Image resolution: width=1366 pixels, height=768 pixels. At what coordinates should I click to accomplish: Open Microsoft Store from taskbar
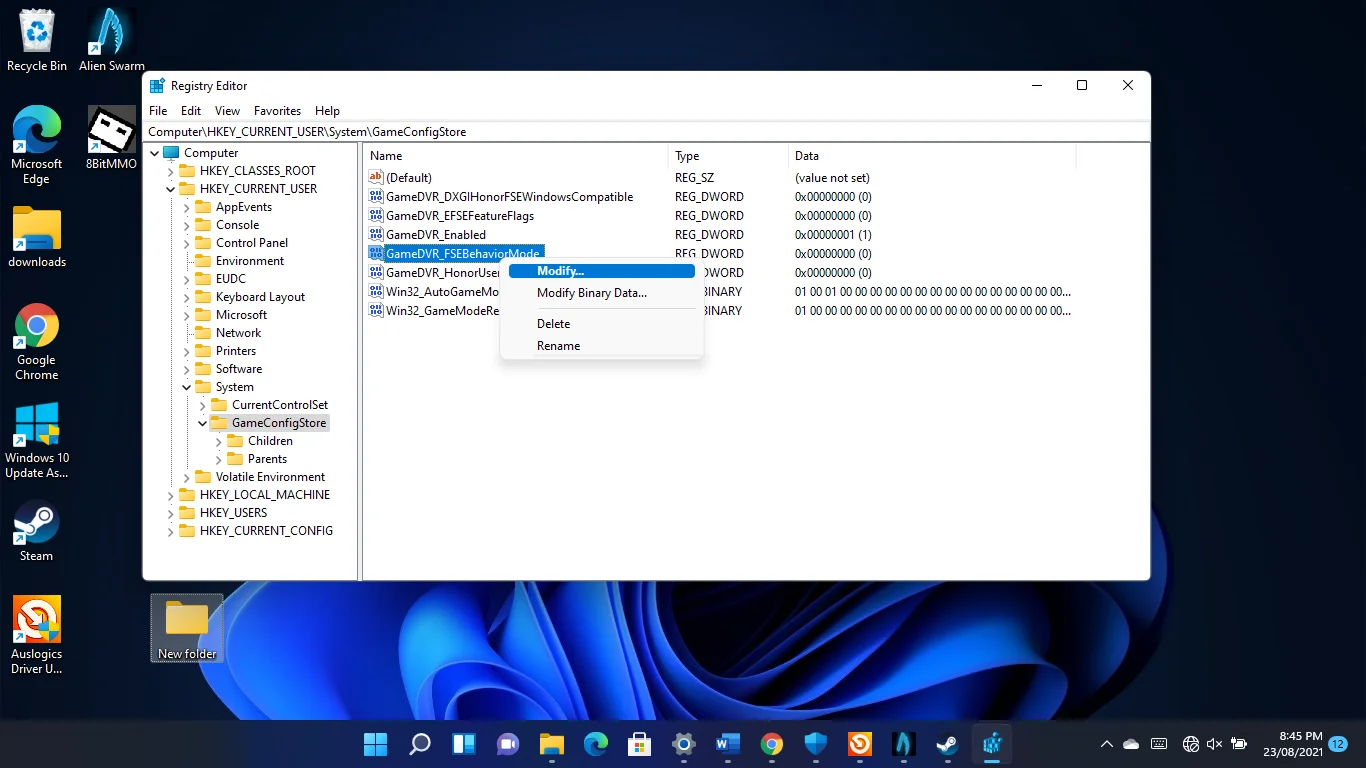tap(640, 744)
